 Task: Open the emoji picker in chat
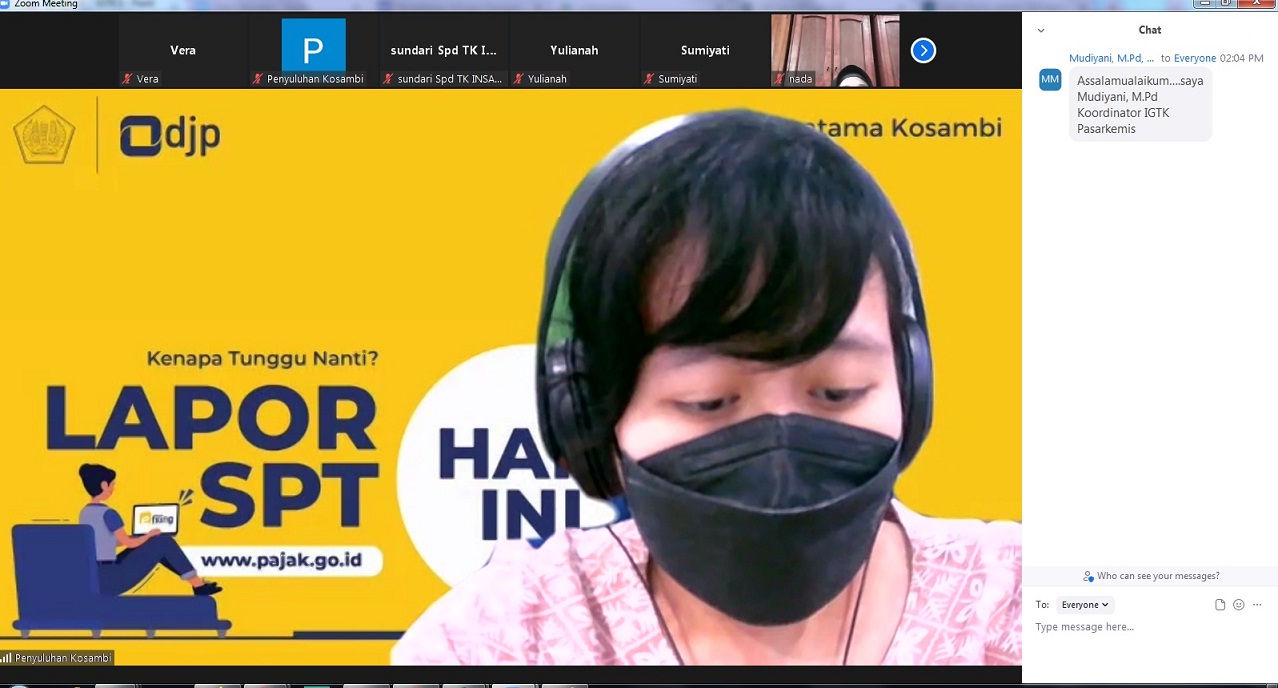pos(1238,605)
